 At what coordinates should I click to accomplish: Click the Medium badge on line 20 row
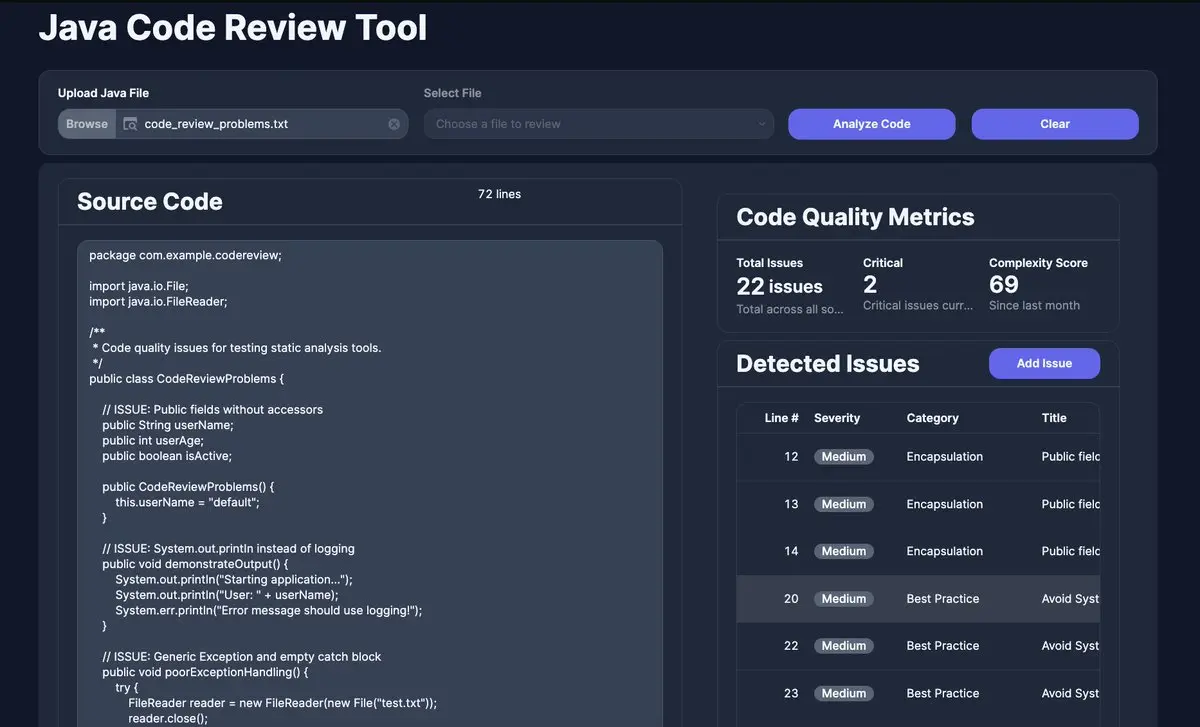(843, 599)
